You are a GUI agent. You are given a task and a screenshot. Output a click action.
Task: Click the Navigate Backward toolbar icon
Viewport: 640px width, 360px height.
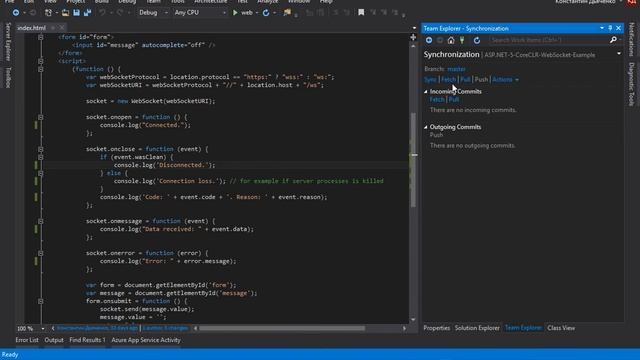[16, 13]
